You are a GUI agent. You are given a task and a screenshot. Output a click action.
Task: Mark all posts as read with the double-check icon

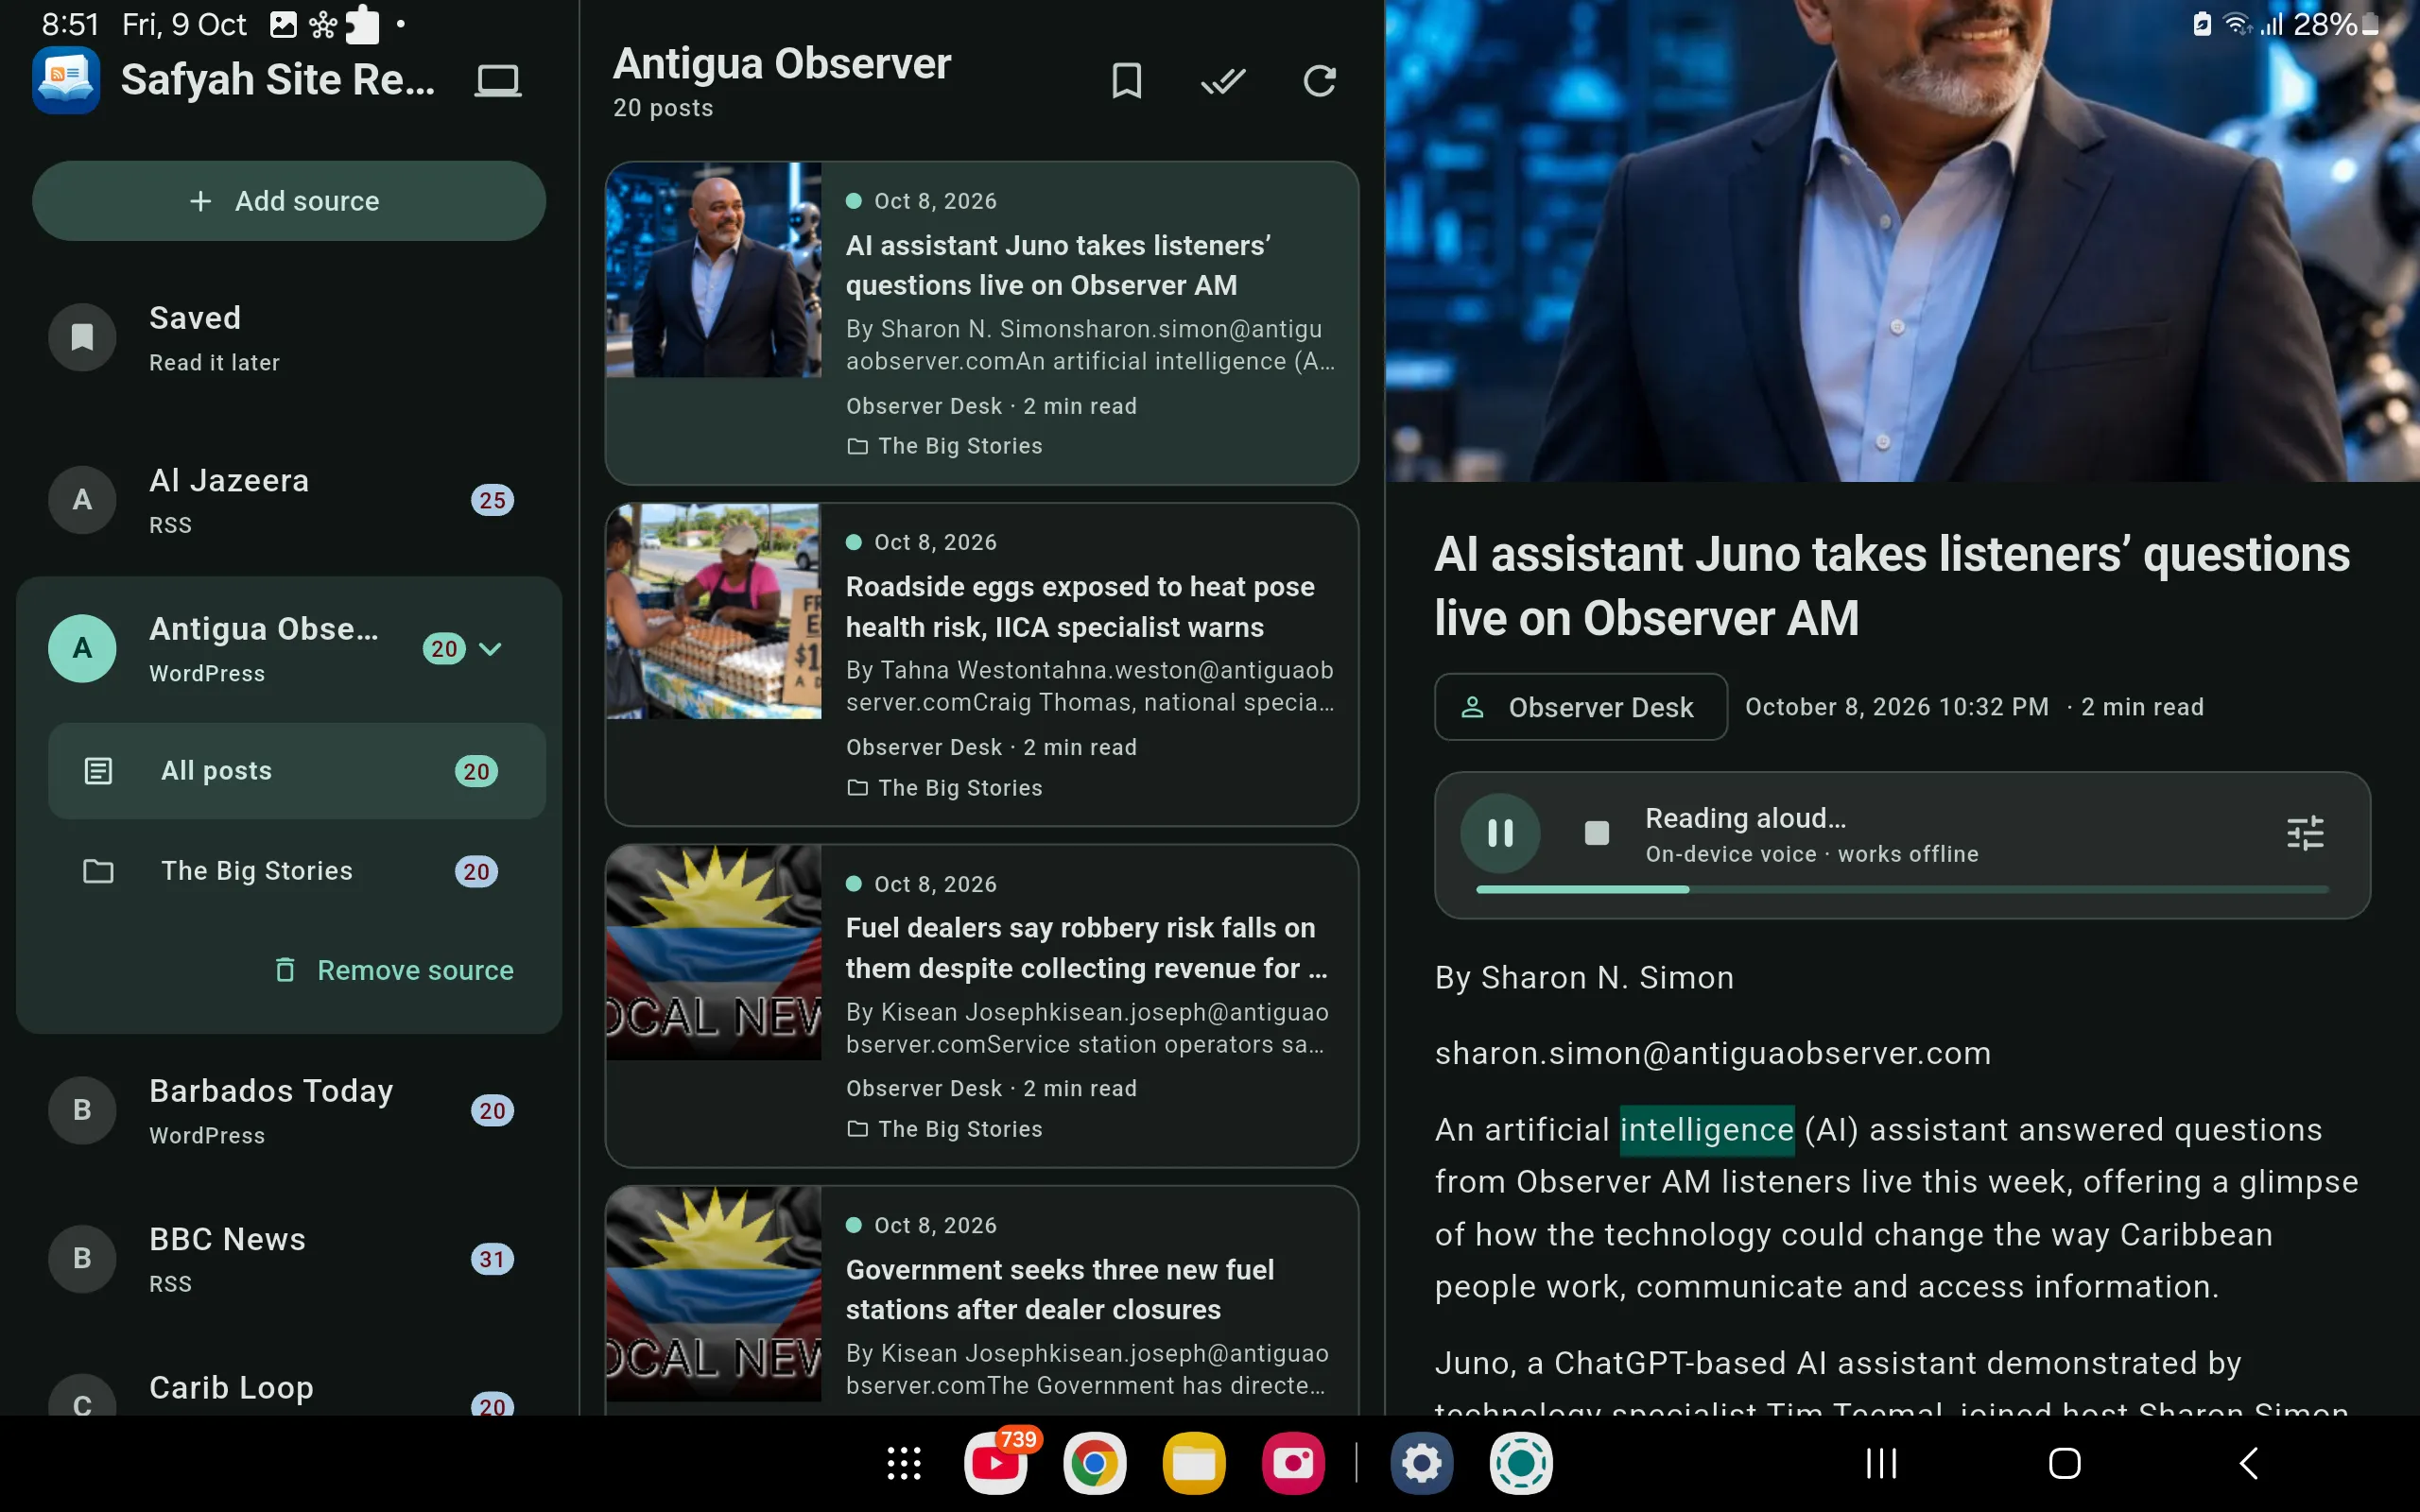click(1223, 81)
